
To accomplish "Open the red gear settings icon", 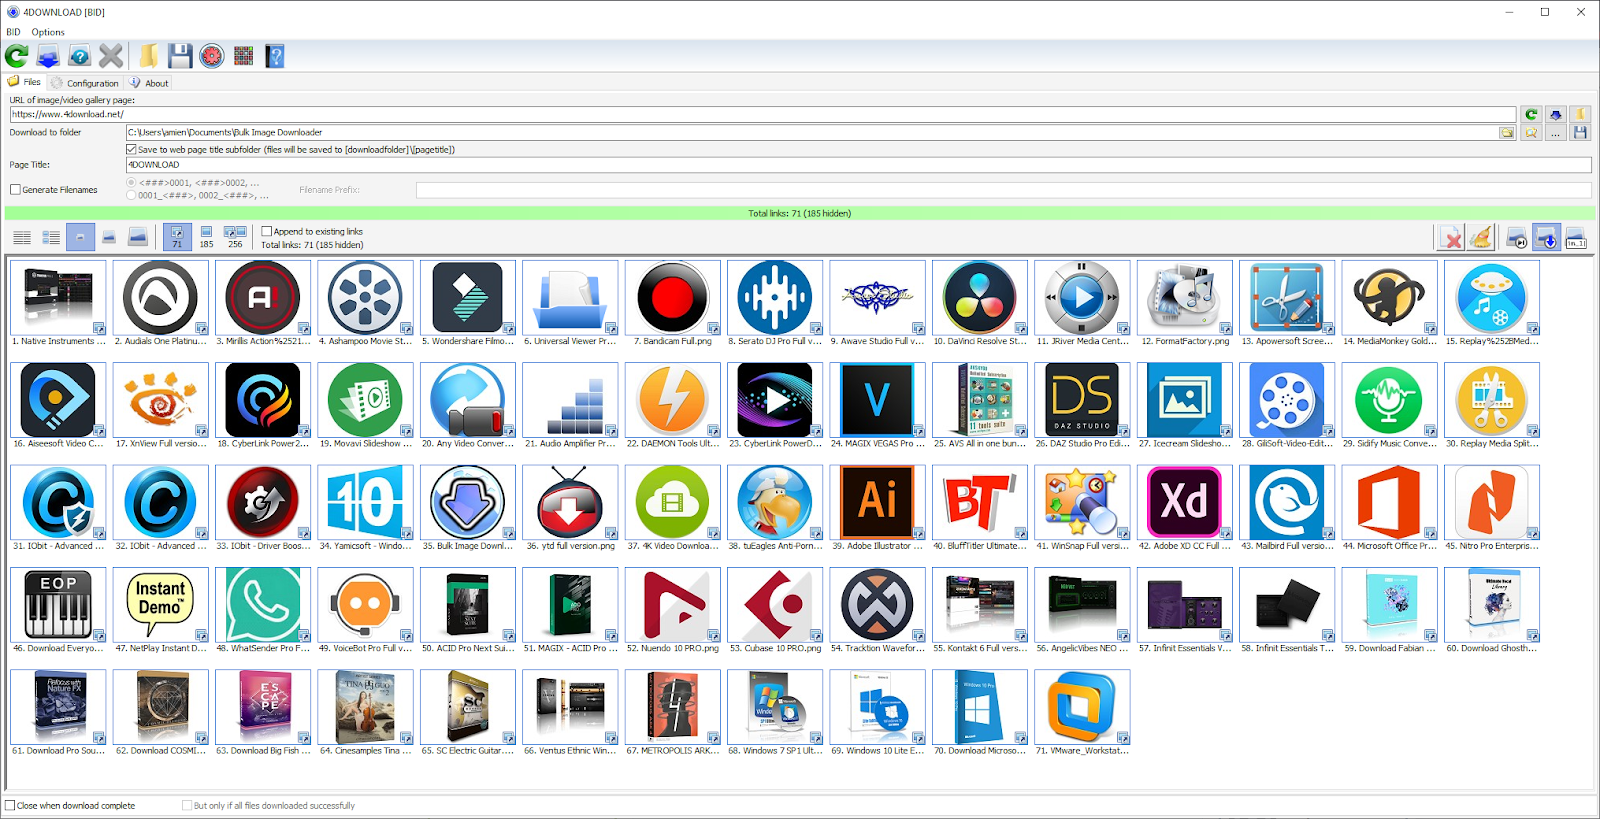I will click(212, 56).
